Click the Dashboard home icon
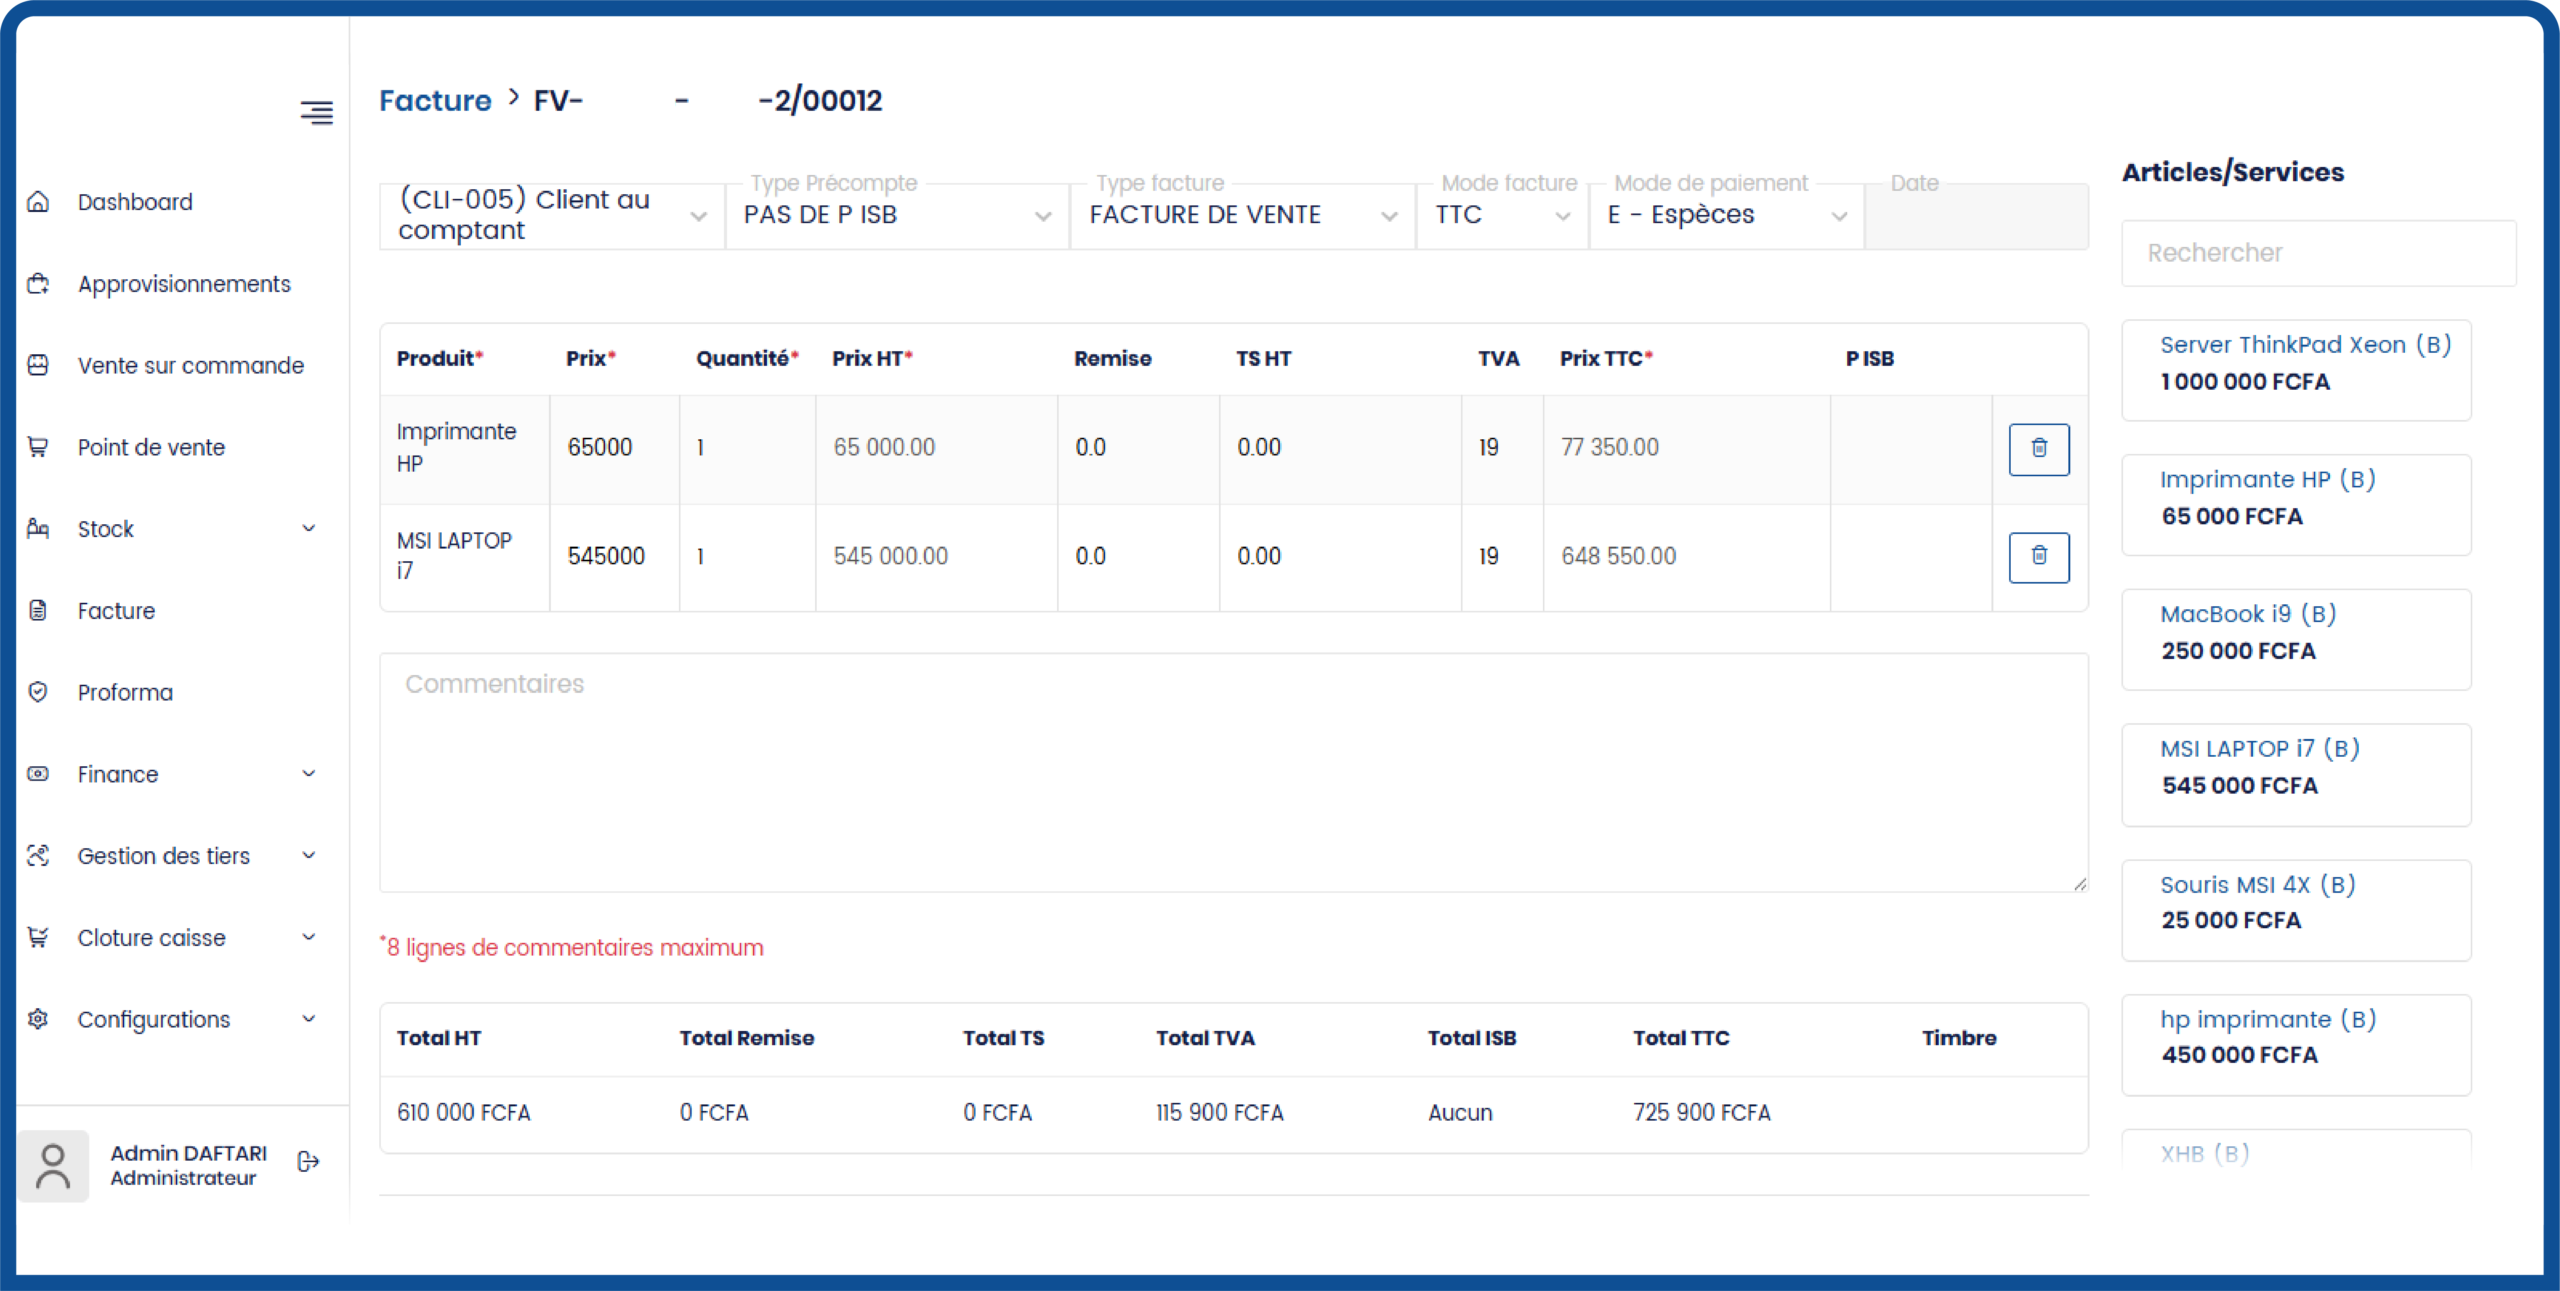The width and height of the screenshot is (2560, 1291). coord(38,202)
